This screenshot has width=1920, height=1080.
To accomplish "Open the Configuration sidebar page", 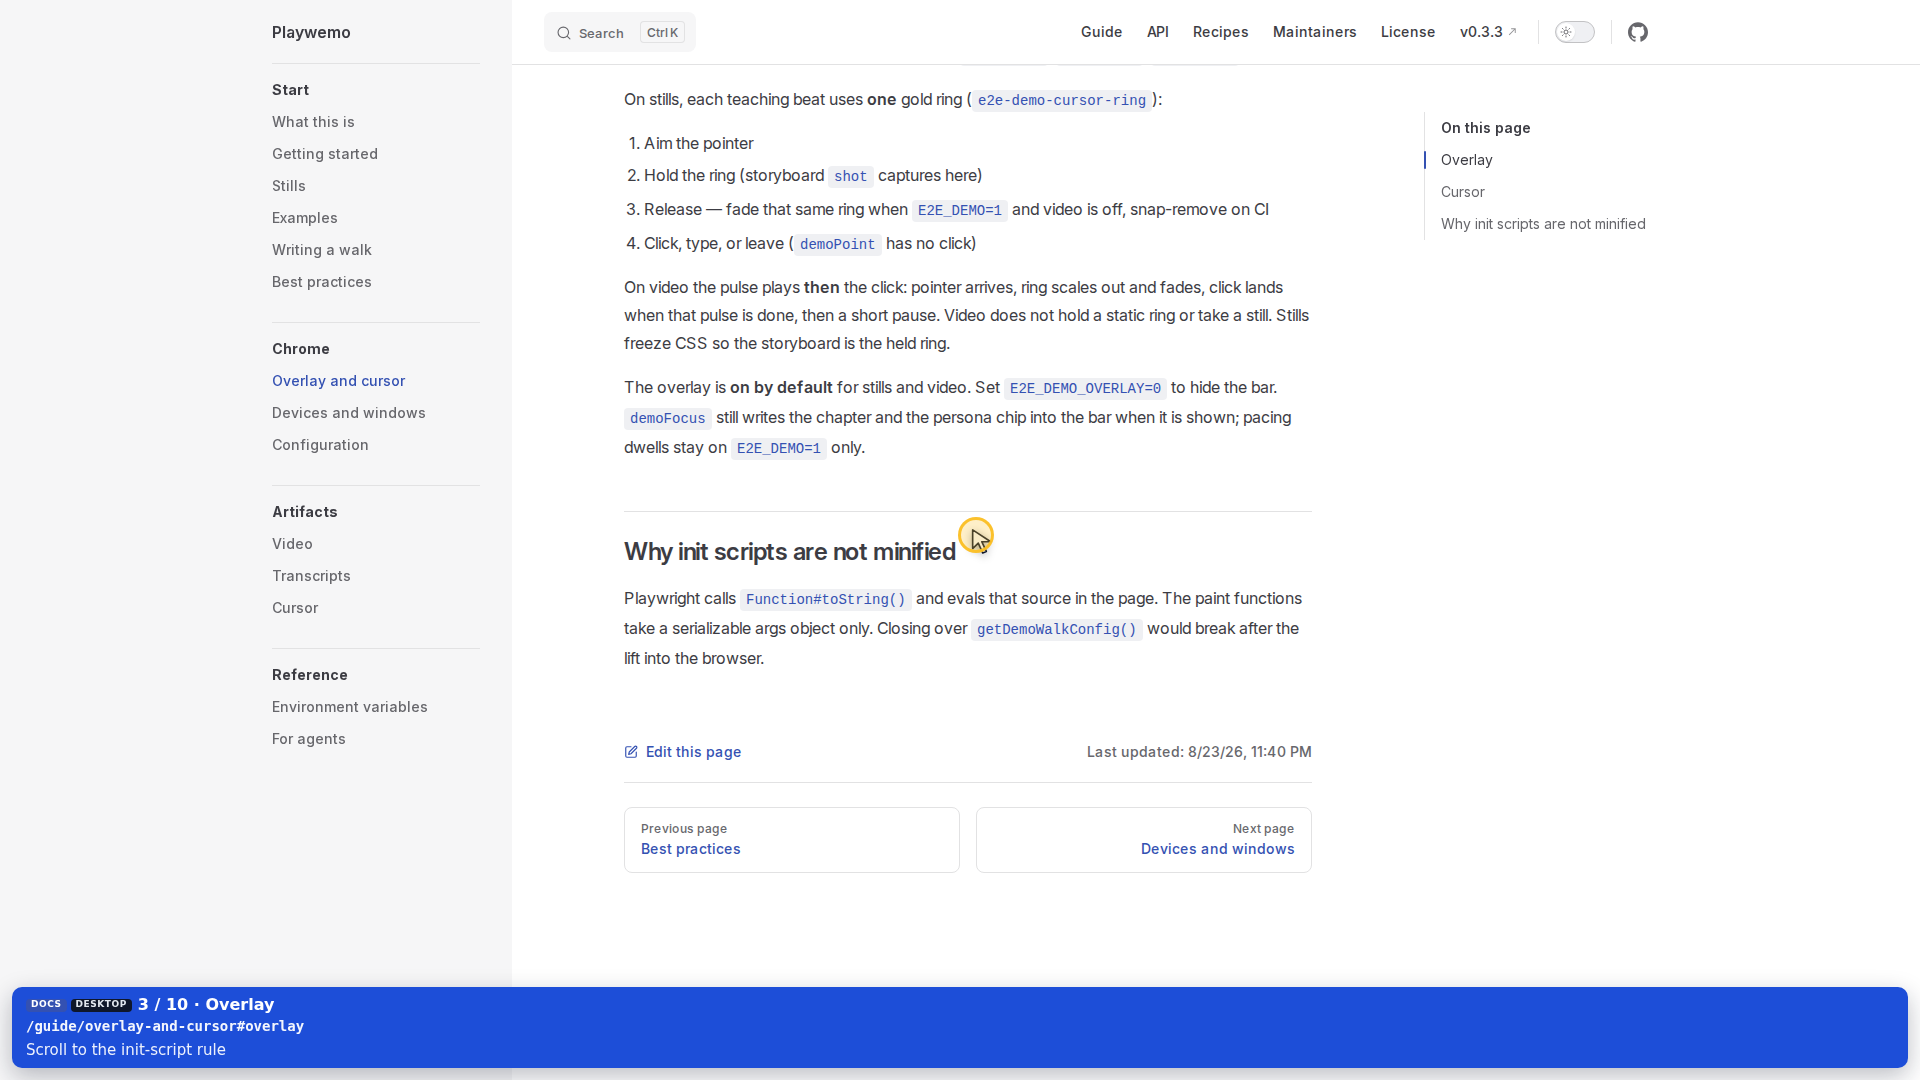I will 320,445.
